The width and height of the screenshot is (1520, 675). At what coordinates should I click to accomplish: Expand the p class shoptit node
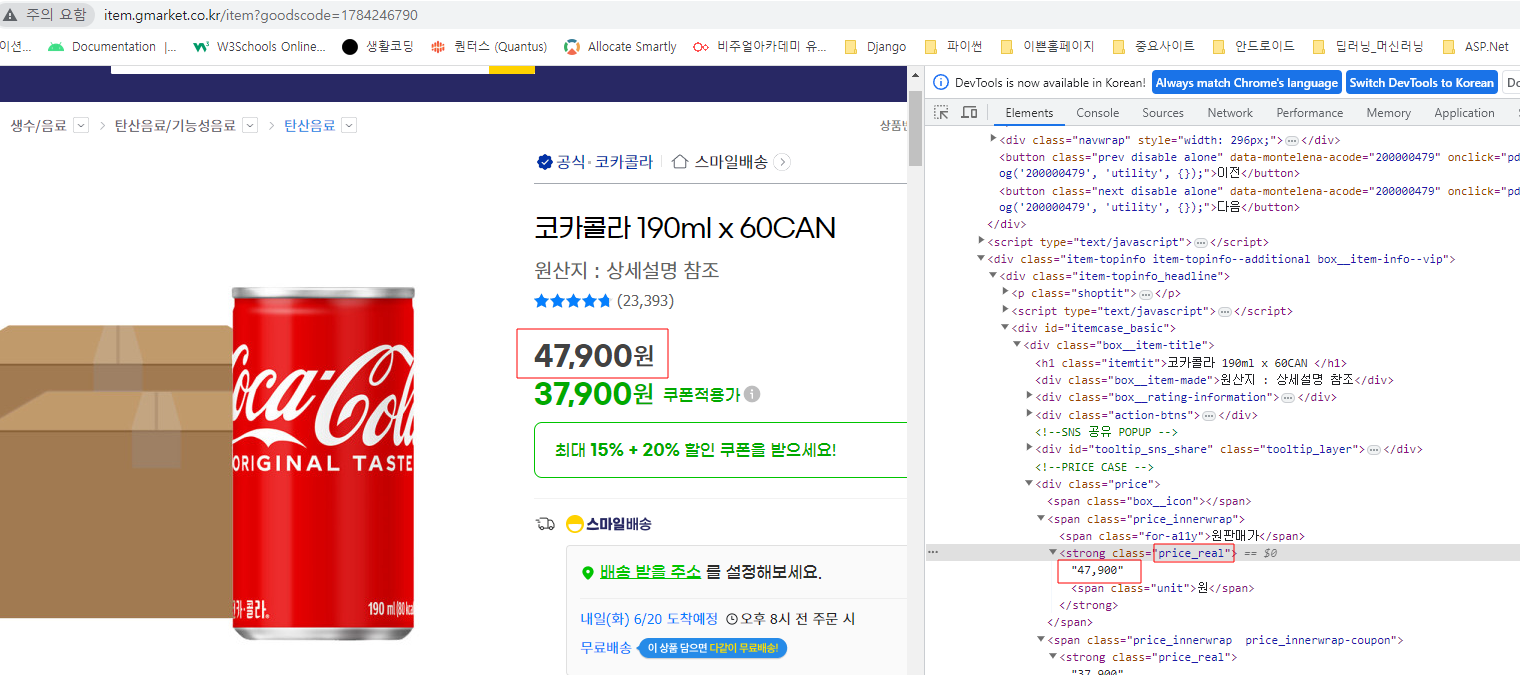tap(1005, 293)
